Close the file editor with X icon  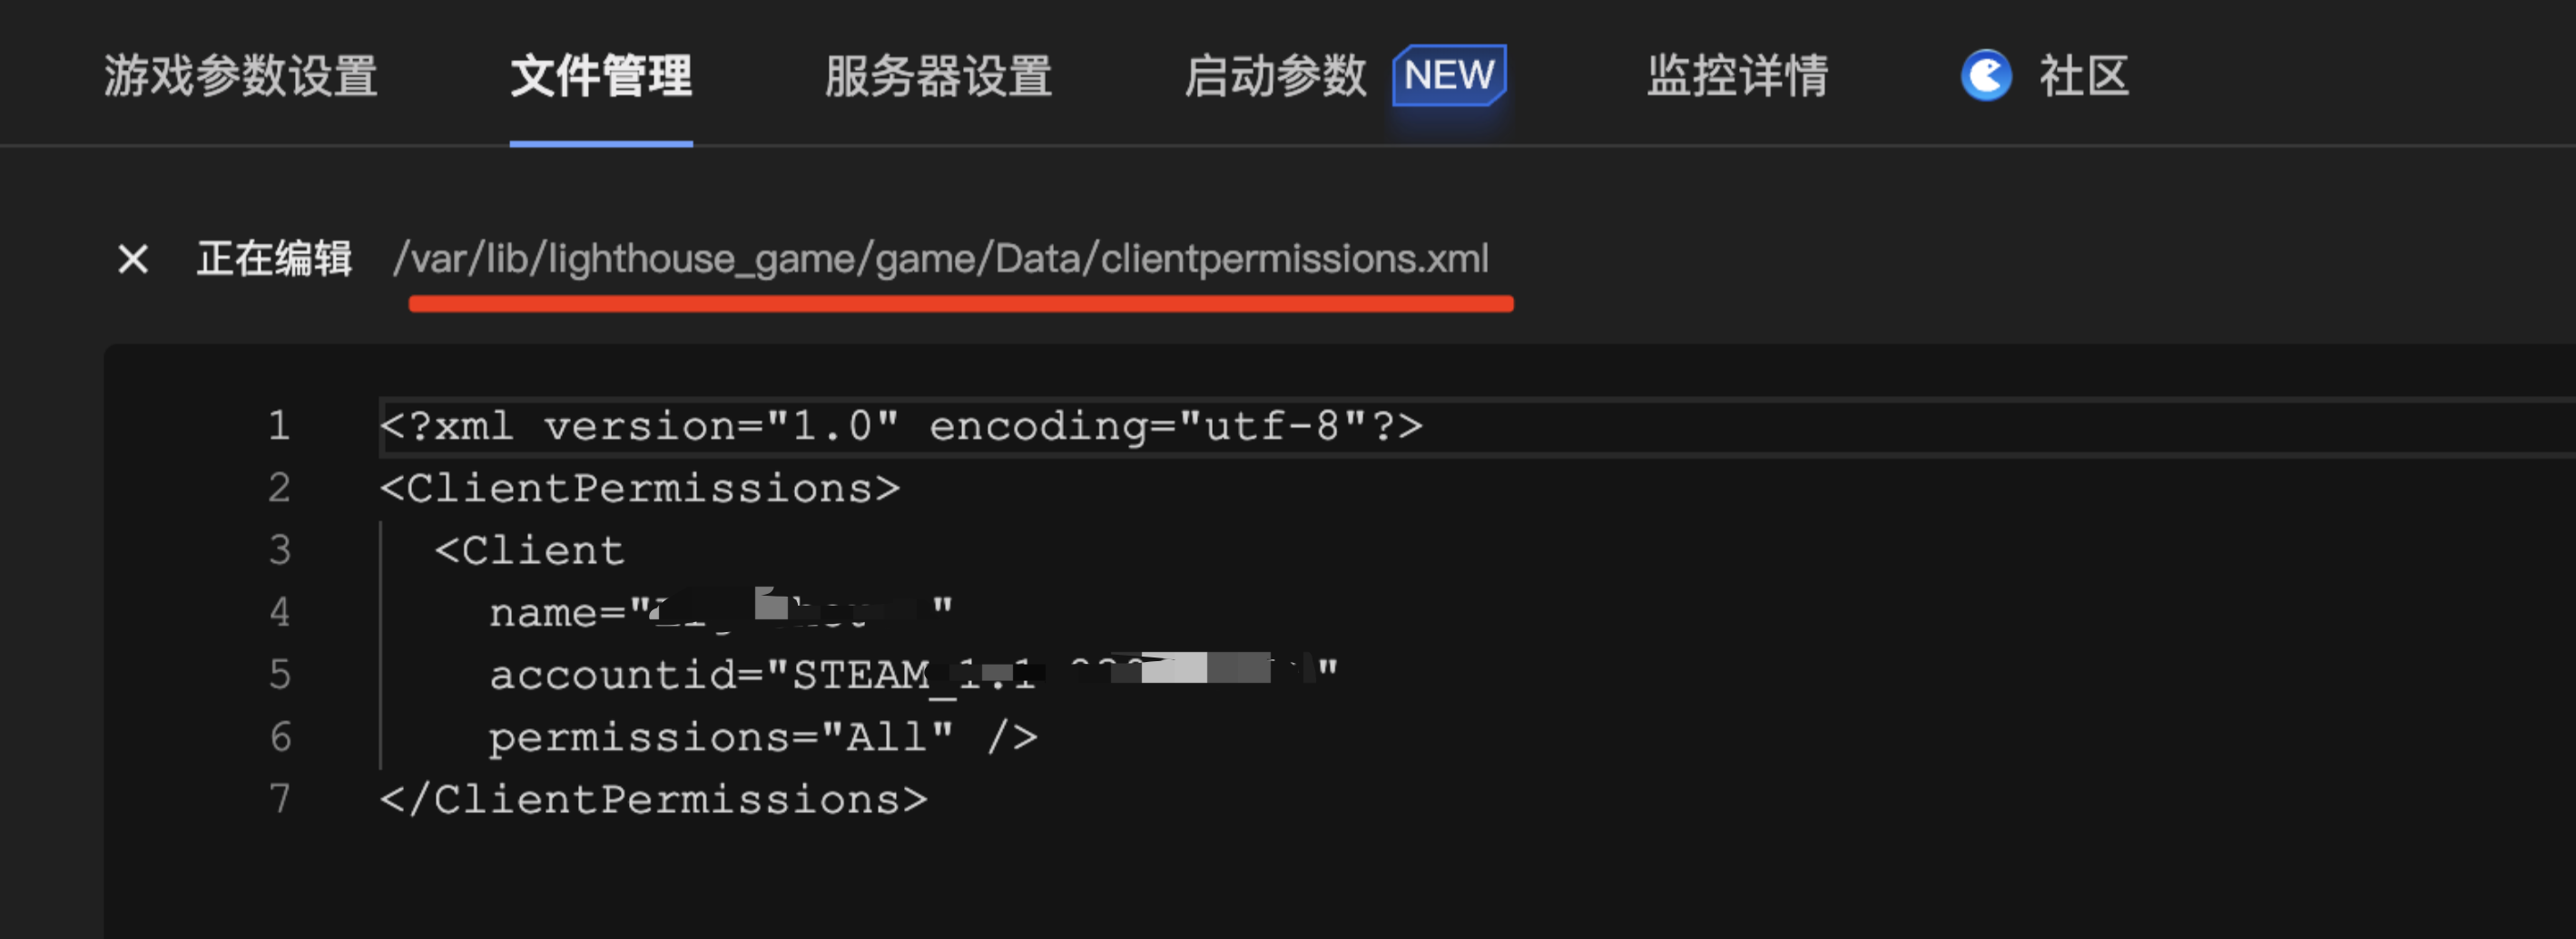(x=133, y=259)
